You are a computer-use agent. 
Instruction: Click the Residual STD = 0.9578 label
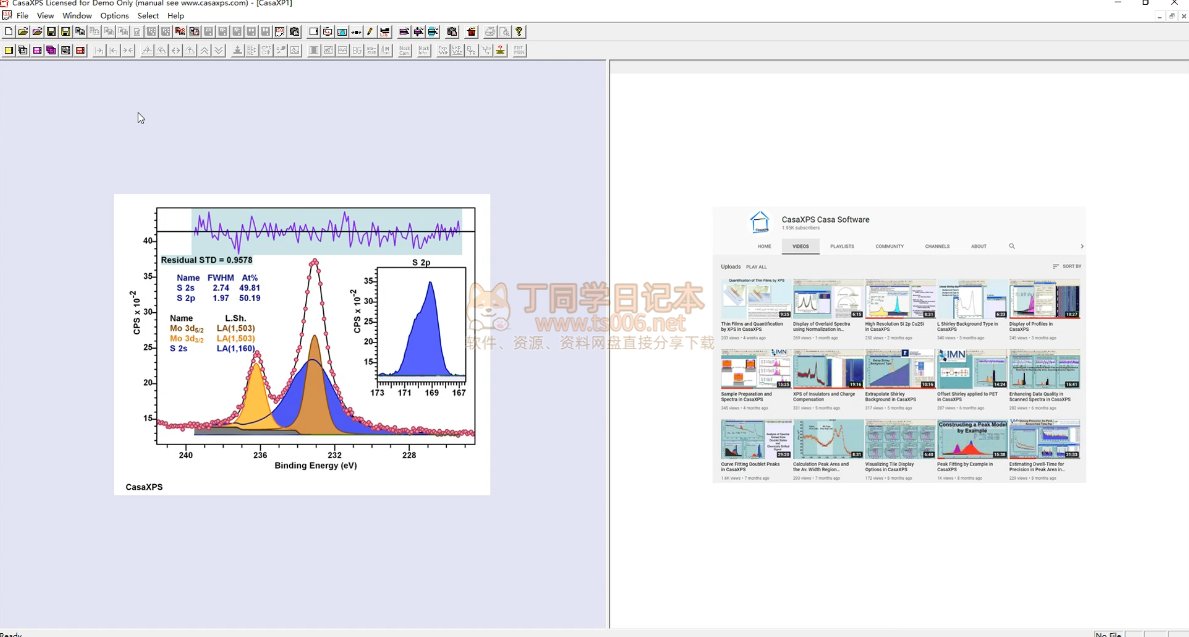(206, 260)
